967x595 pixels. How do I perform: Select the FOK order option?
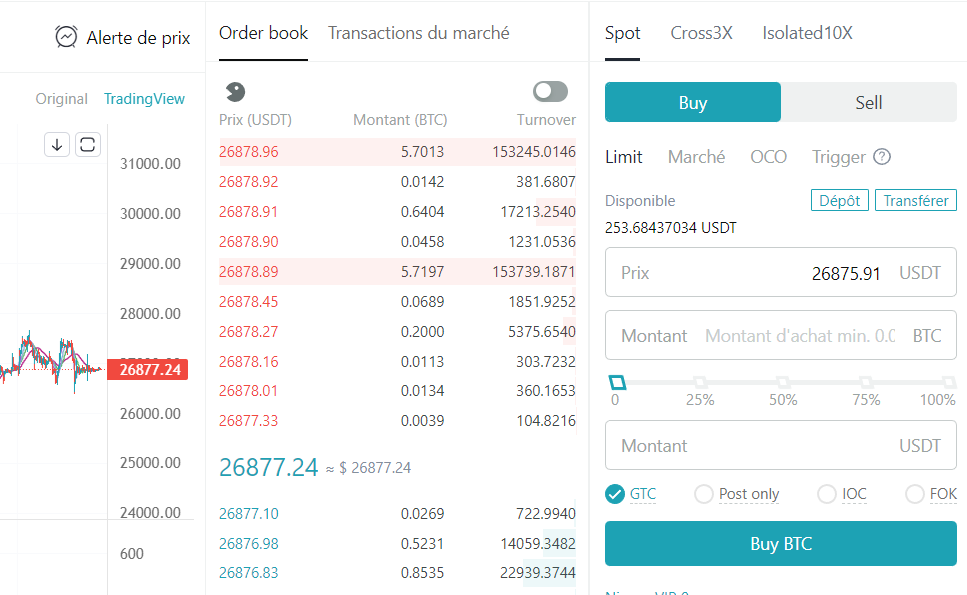[x=914, y=494]
